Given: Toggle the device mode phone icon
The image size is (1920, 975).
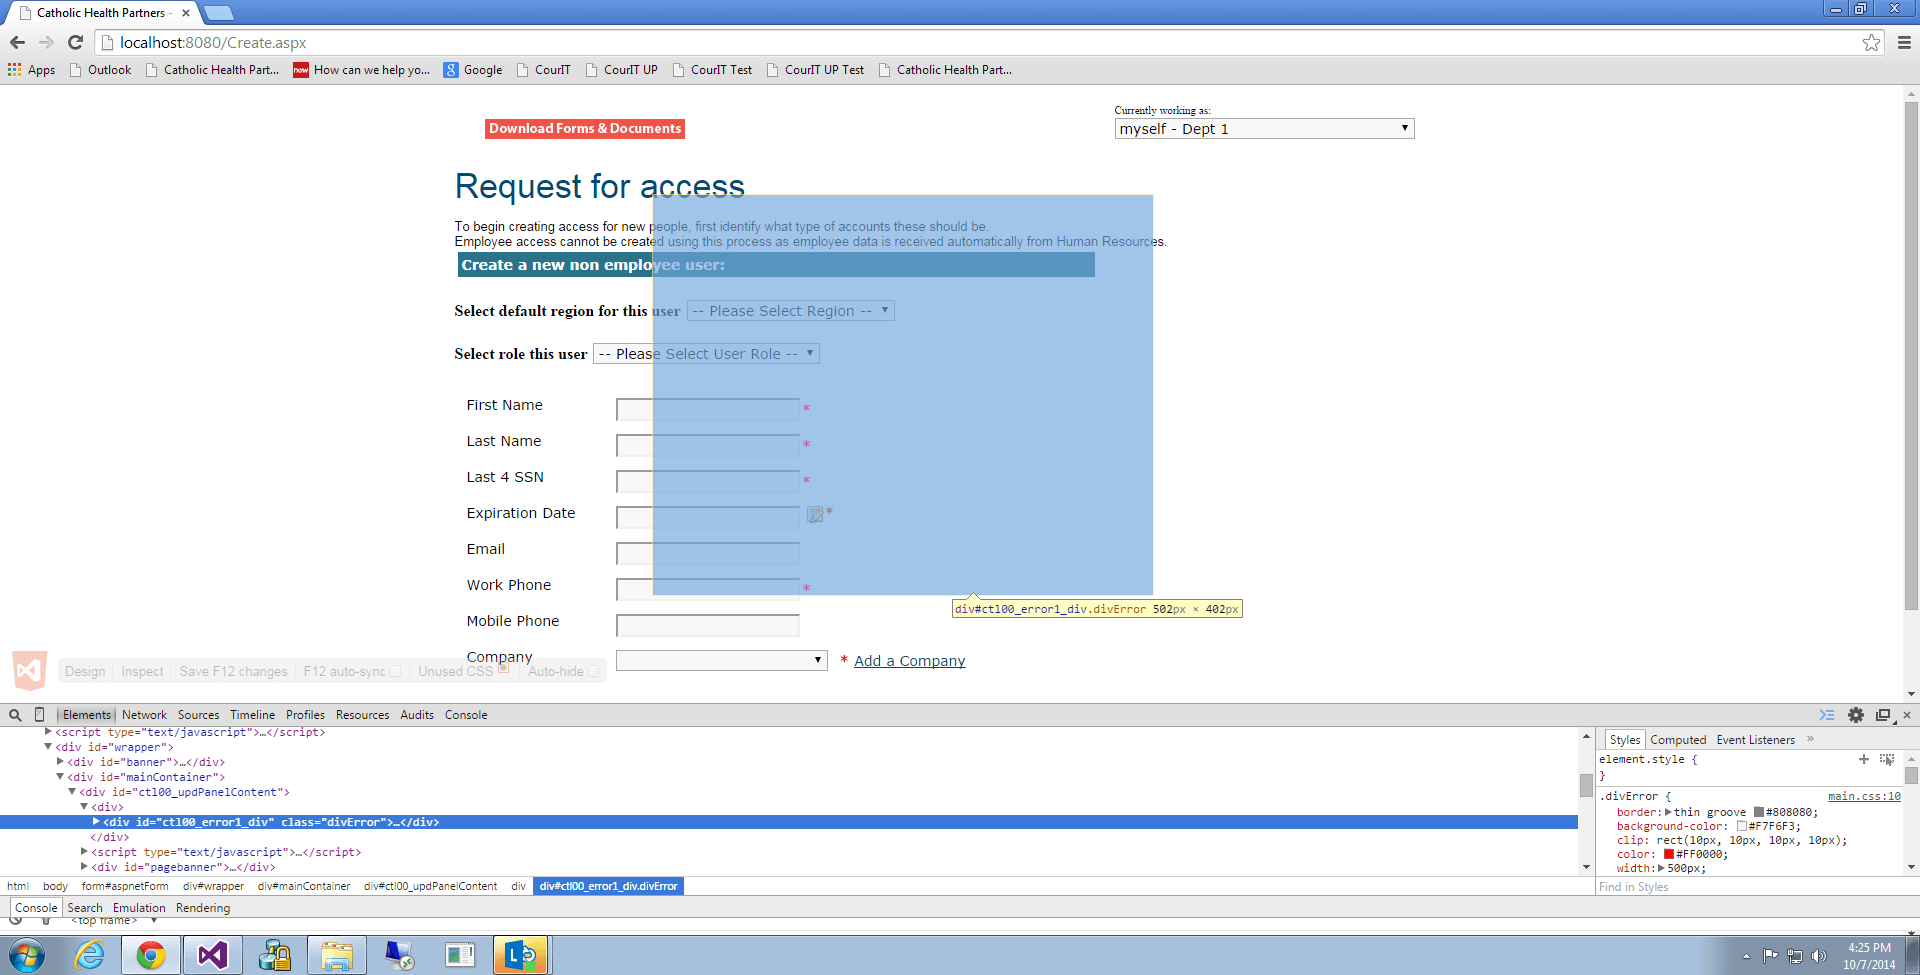Looking at the screenshot, I should 40,715.
